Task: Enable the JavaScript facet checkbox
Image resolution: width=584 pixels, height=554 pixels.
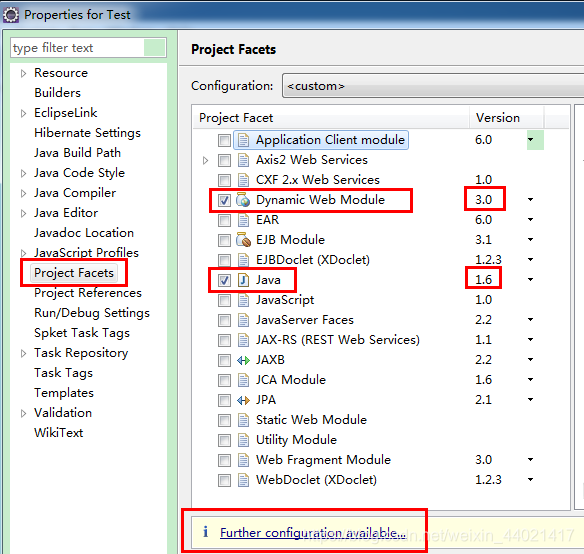Action: coord(224,300)
